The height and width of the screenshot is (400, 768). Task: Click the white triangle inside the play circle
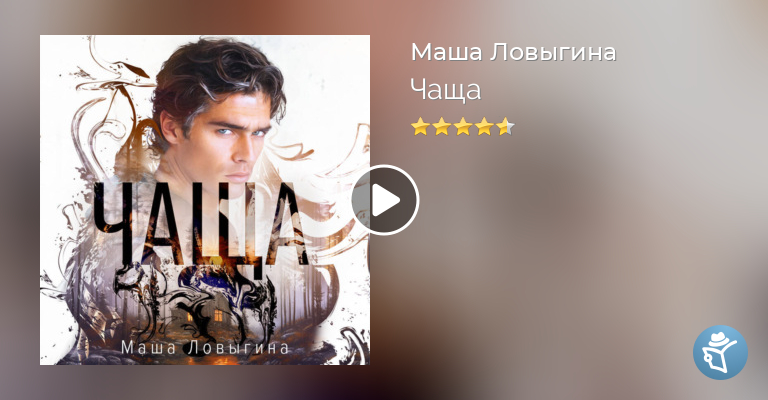click(387, 200)
